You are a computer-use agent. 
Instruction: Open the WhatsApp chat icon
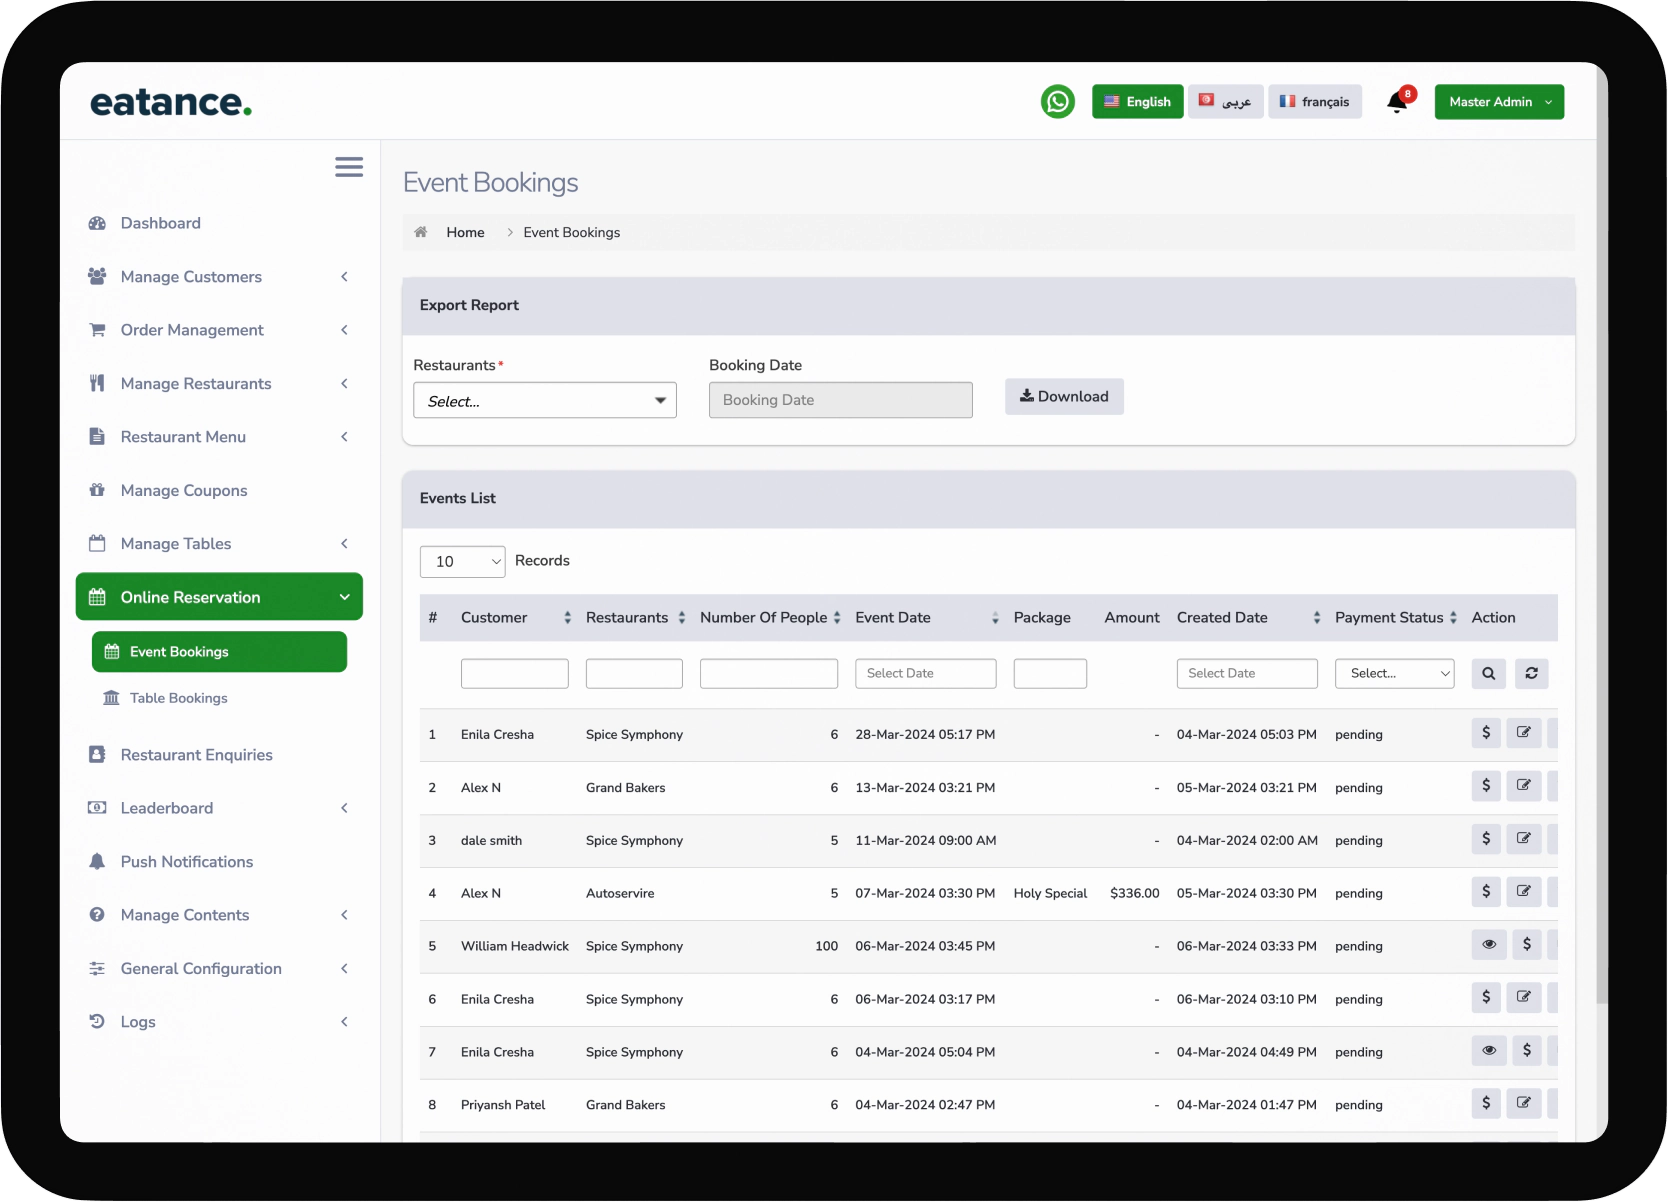click(x=1057, y=102)
